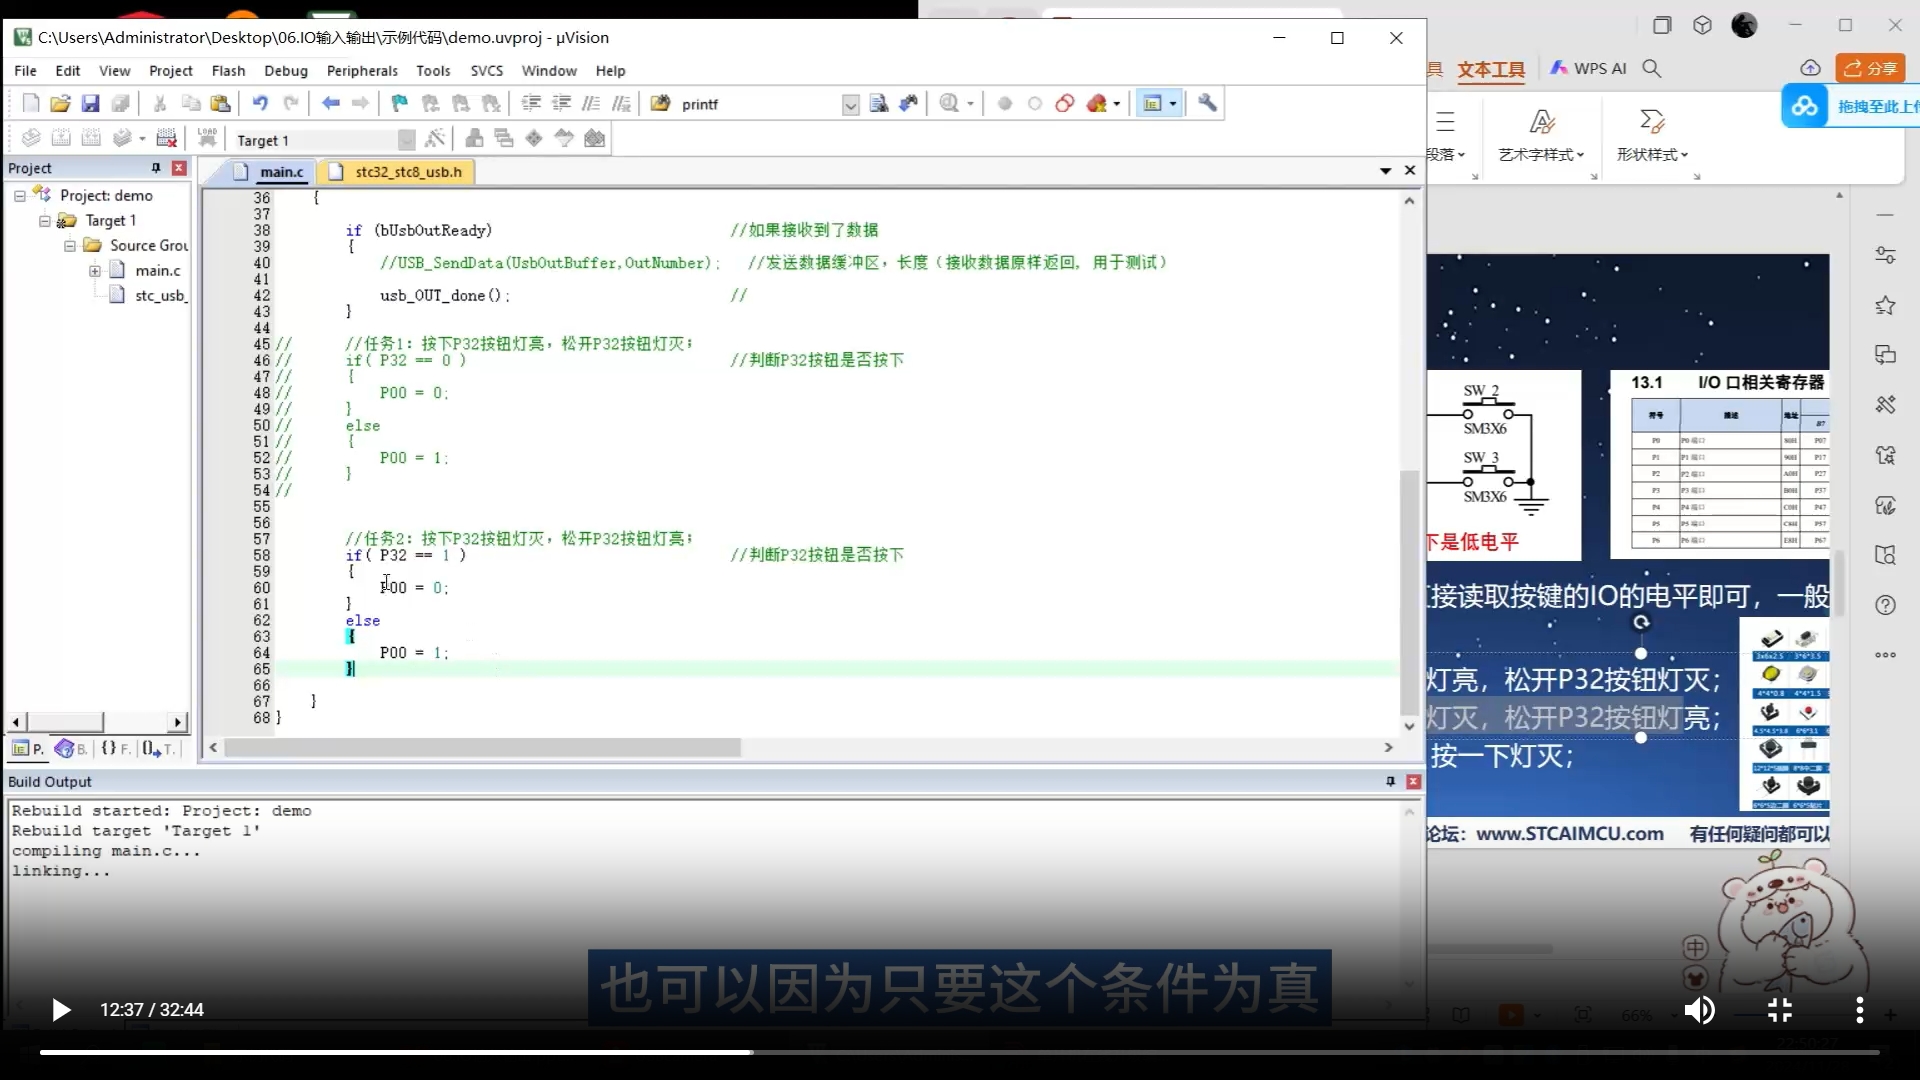The width and height of the screenshot is (1920, 1080).
Task: Collapse the Source Group tree node
Action: pyautogui.click(x=70, y=246)
